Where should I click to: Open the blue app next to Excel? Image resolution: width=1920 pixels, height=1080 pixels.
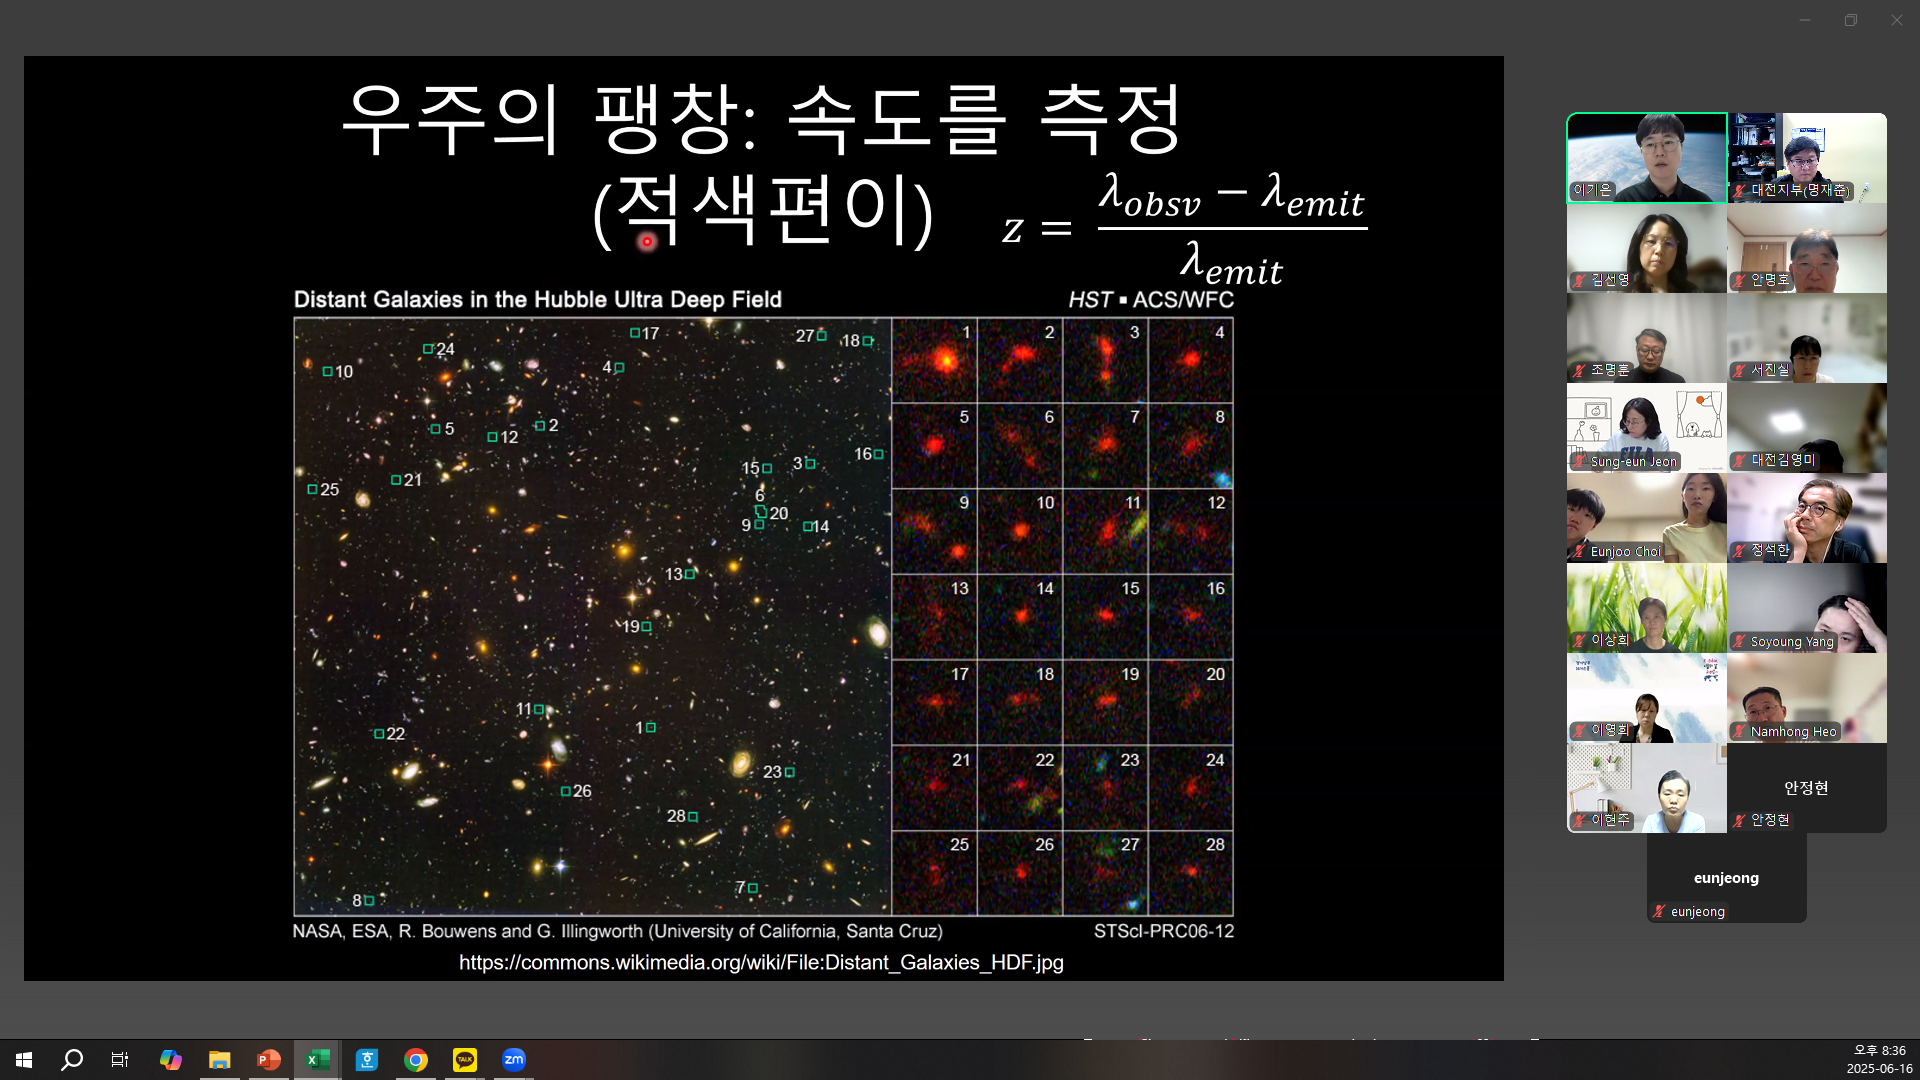pos(366,1060)
